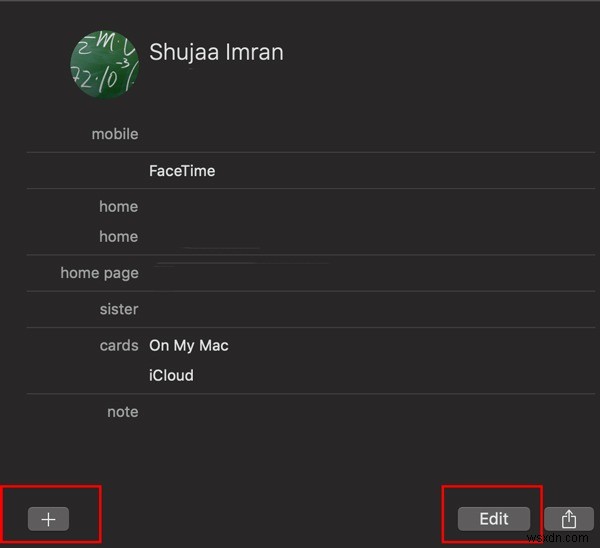Click the sister name value area
600x548 pixels.
250,309
